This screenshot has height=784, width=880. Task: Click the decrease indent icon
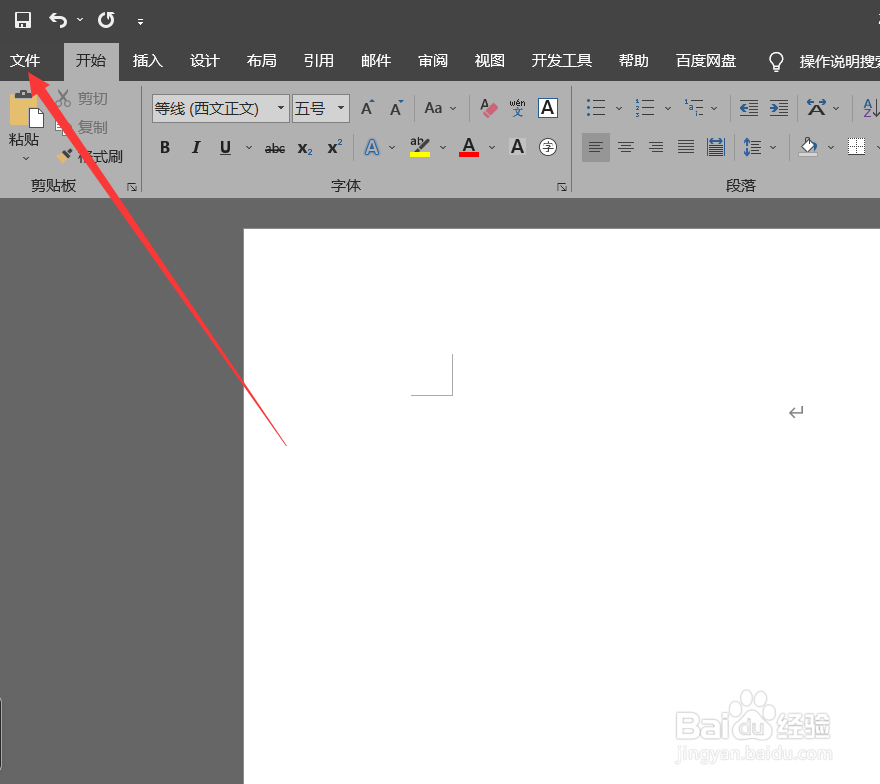(749, 108)
